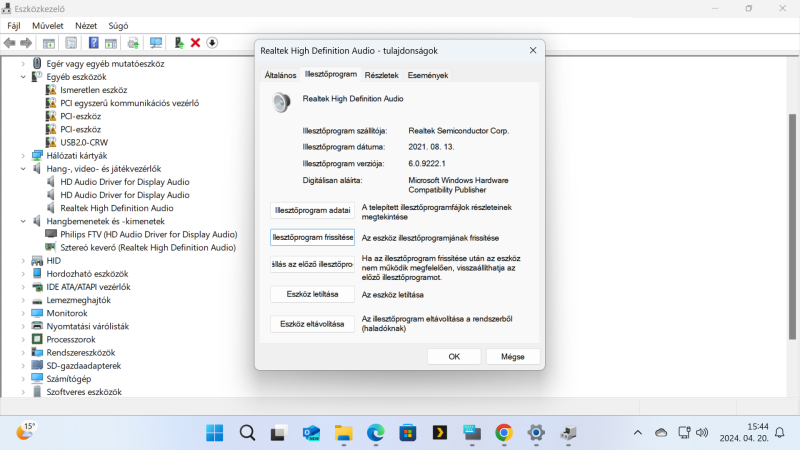Click the Illesztőprogram adatai button

click(312, 210)
